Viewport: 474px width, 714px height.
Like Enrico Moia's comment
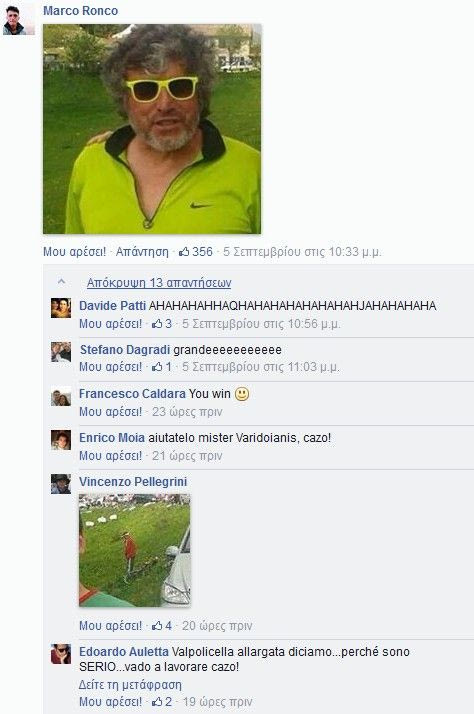(111, 455)
